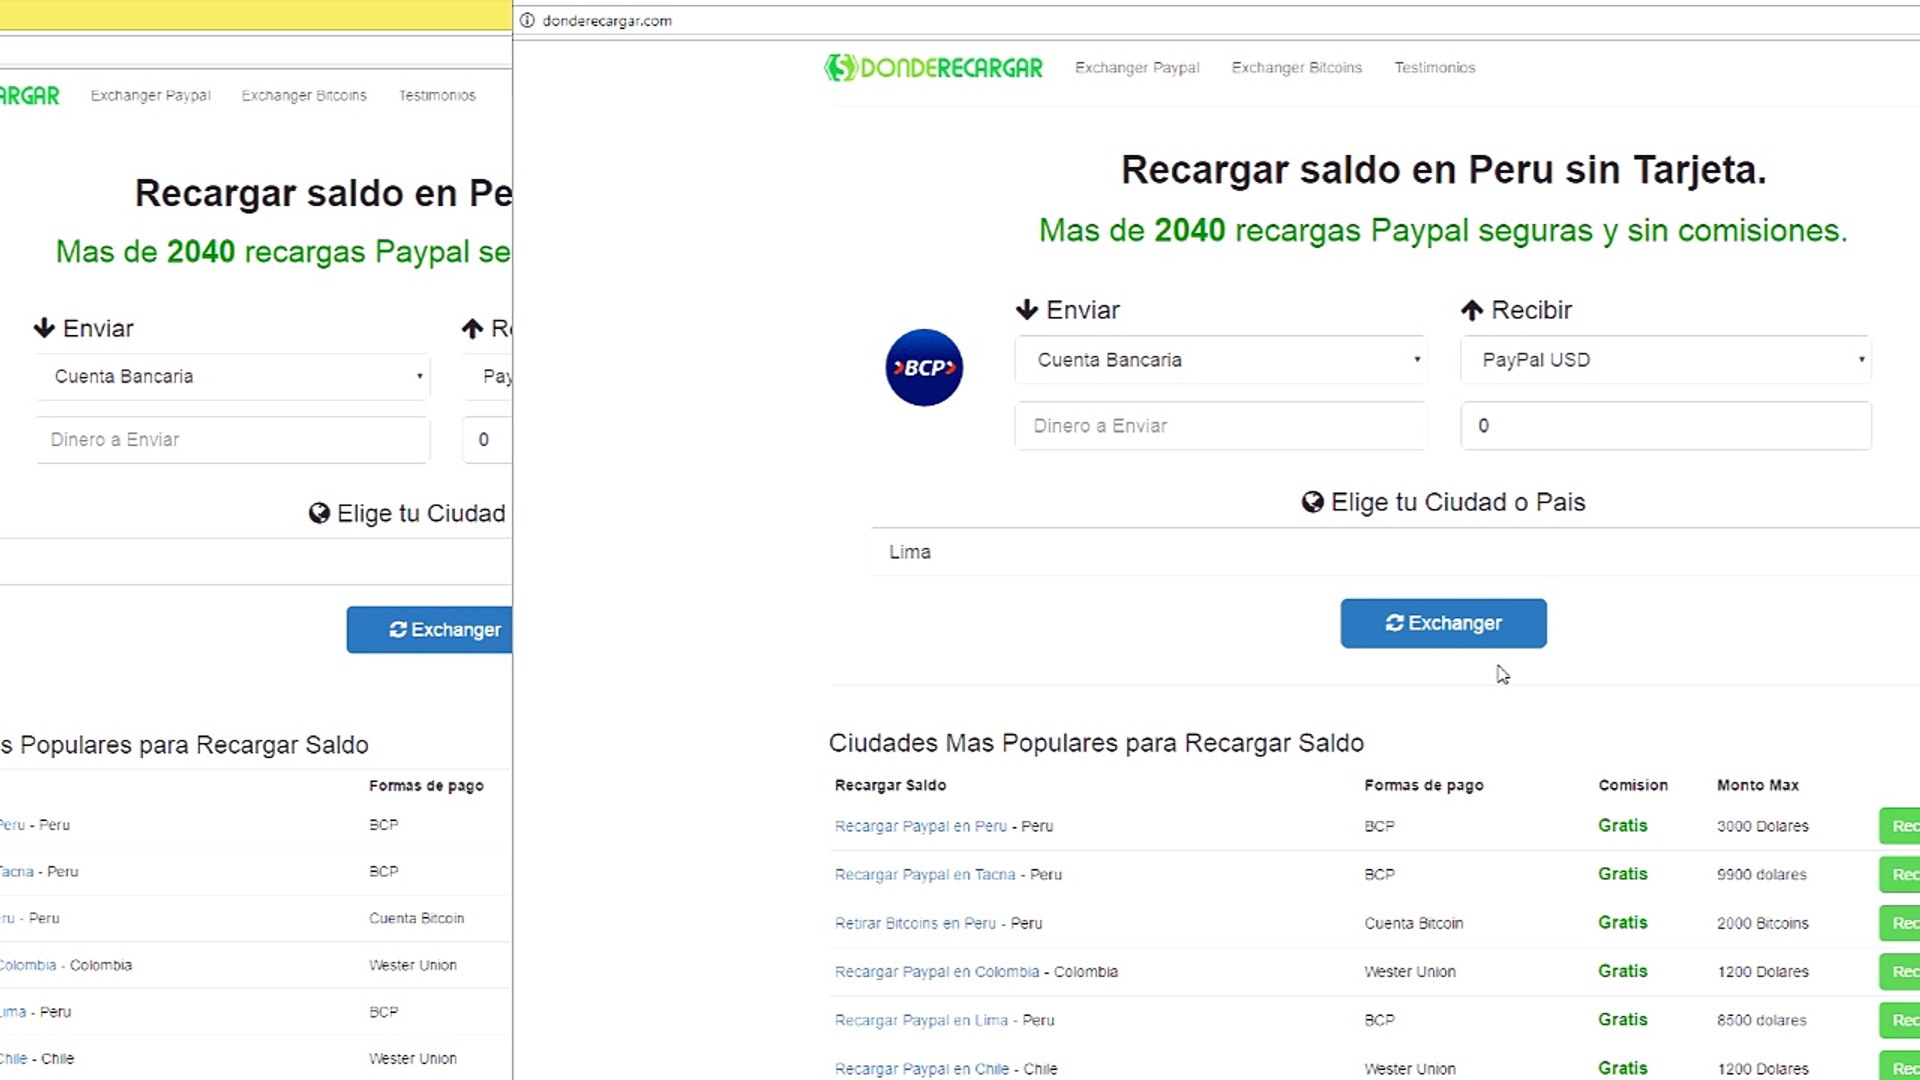Screen dimensions: 1920x1080
Task: Open Exchanger Paypal menu in left window
Action: (151, 95)
